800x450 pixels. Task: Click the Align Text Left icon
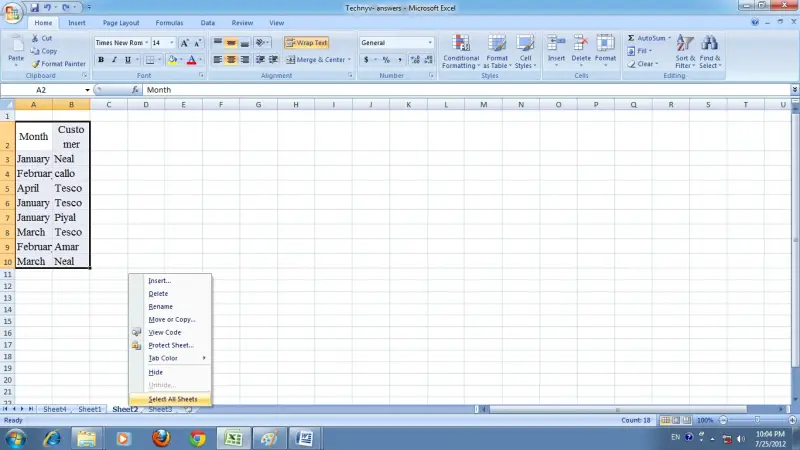(218, 60)
